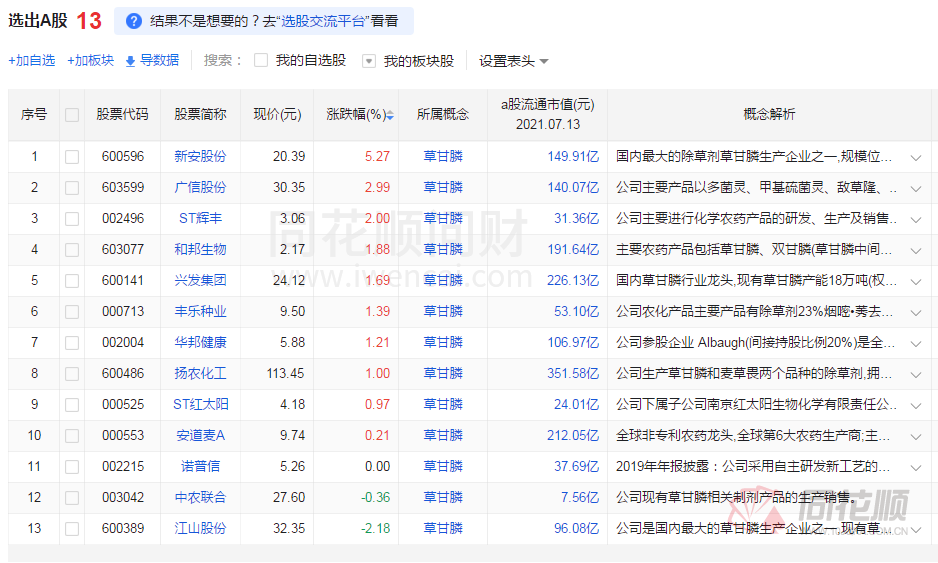938x563 pixels.
Task: Click the +加板块 link
Action: pyautogui.click(x=90, y=60)
